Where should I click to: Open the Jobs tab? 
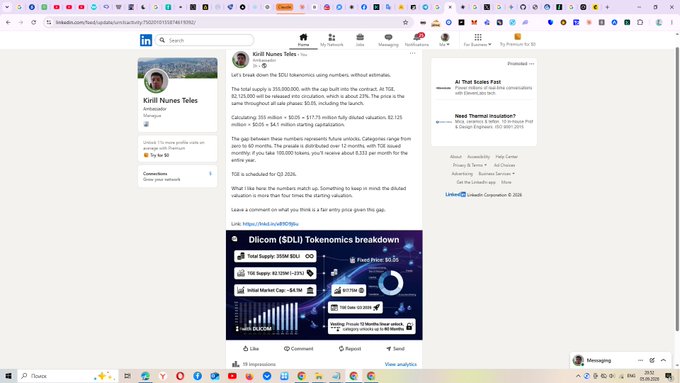(360, 40)
